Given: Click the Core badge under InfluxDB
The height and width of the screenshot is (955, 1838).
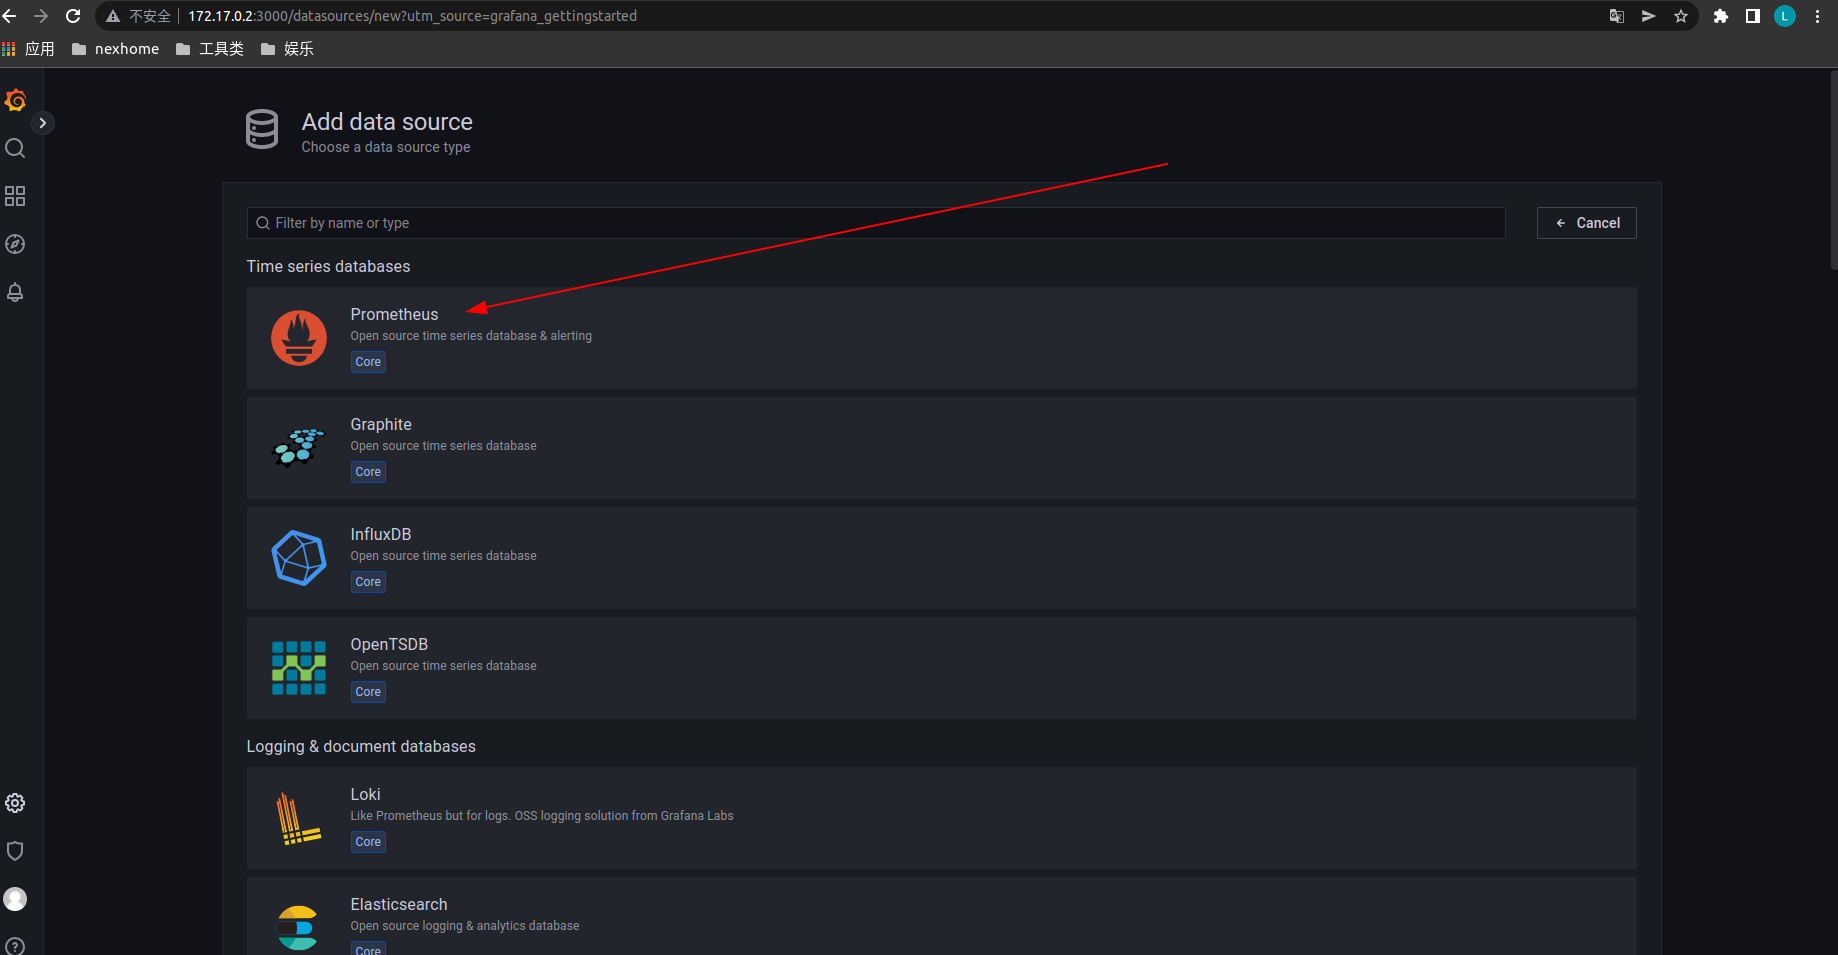Looking at the screenshot, I should 368,582.
